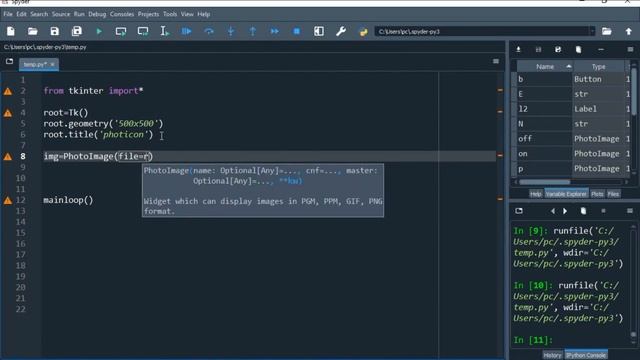The image size is (640, 360).
Task: Open console tab browse icon
Action: point(519,211)
